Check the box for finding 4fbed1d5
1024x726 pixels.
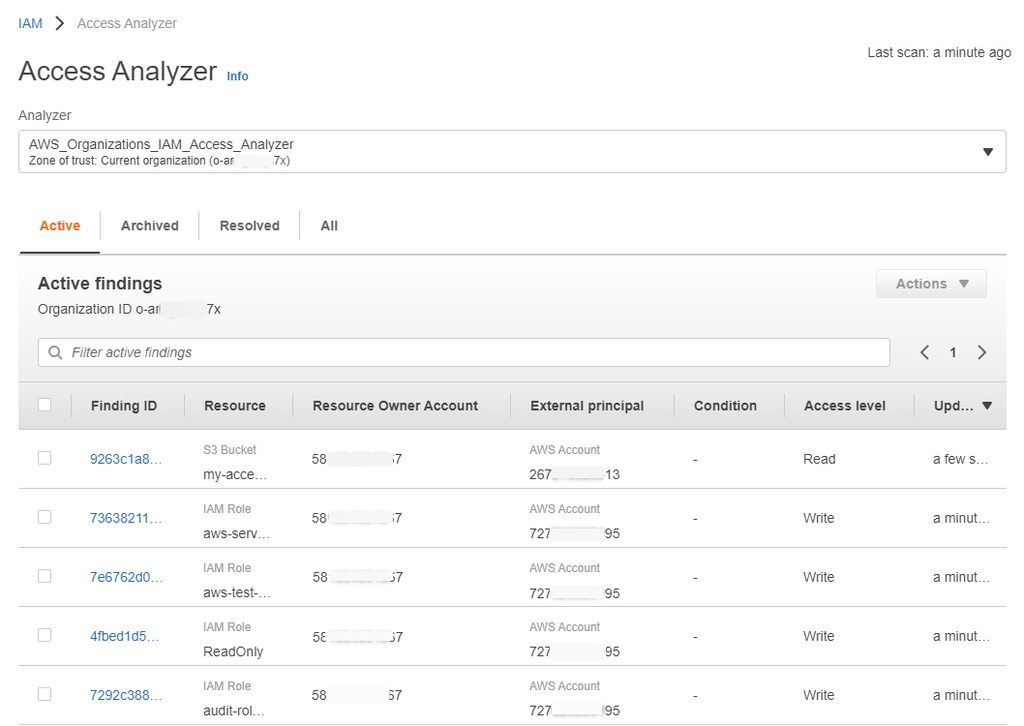(44, 635)
